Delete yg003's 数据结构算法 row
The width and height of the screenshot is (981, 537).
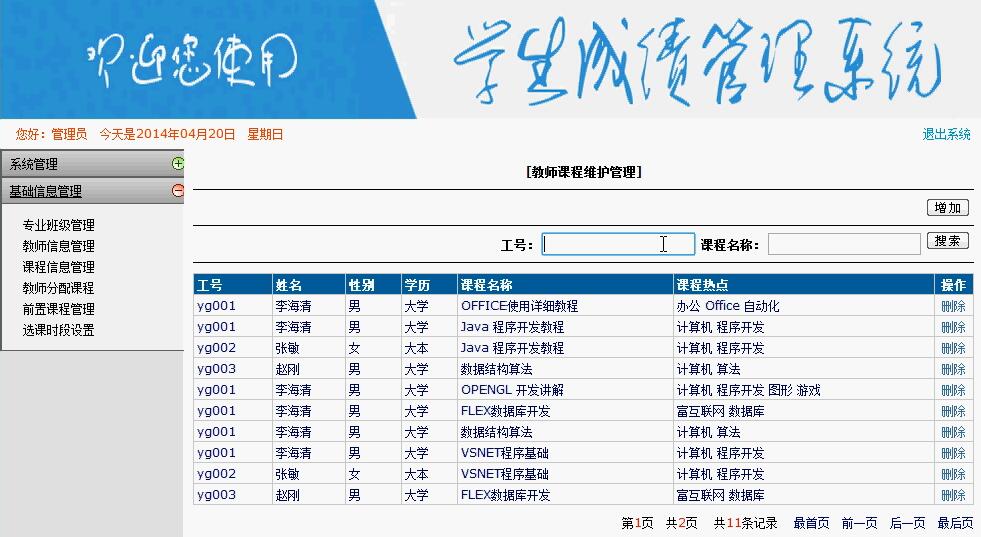pos(953,369)
